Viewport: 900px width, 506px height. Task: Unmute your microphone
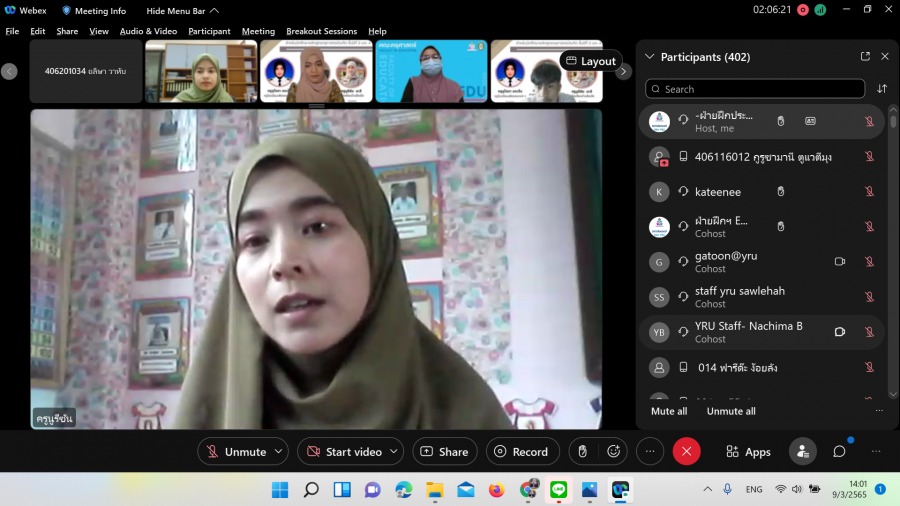pos(236,452)
